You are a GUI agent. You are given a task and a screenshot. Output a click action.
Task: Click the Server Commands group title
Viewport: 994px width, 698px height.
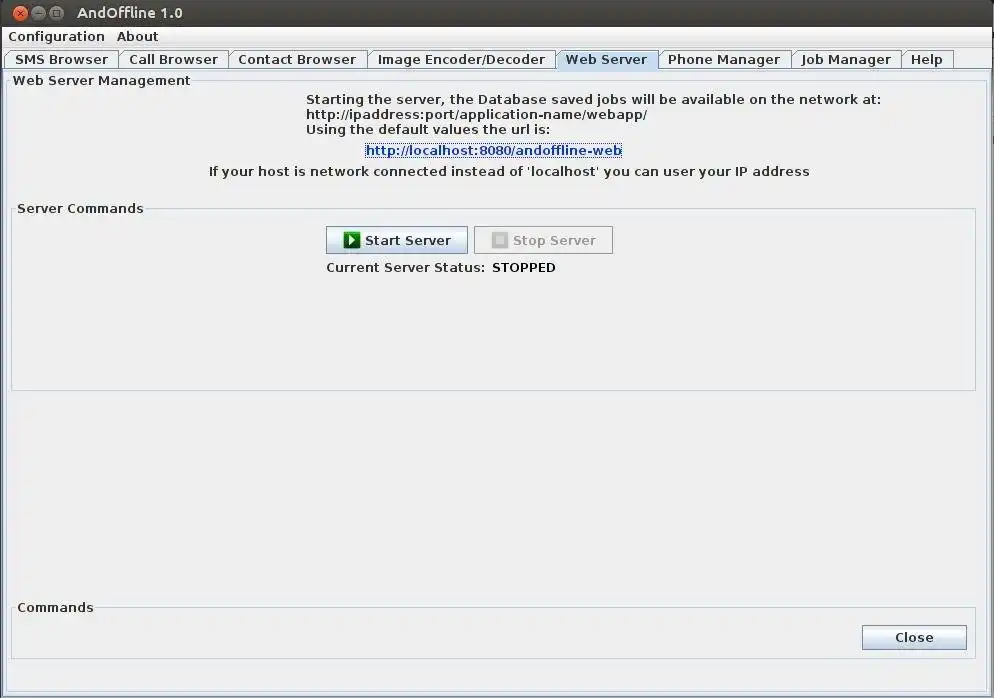(x=80, y=209)
